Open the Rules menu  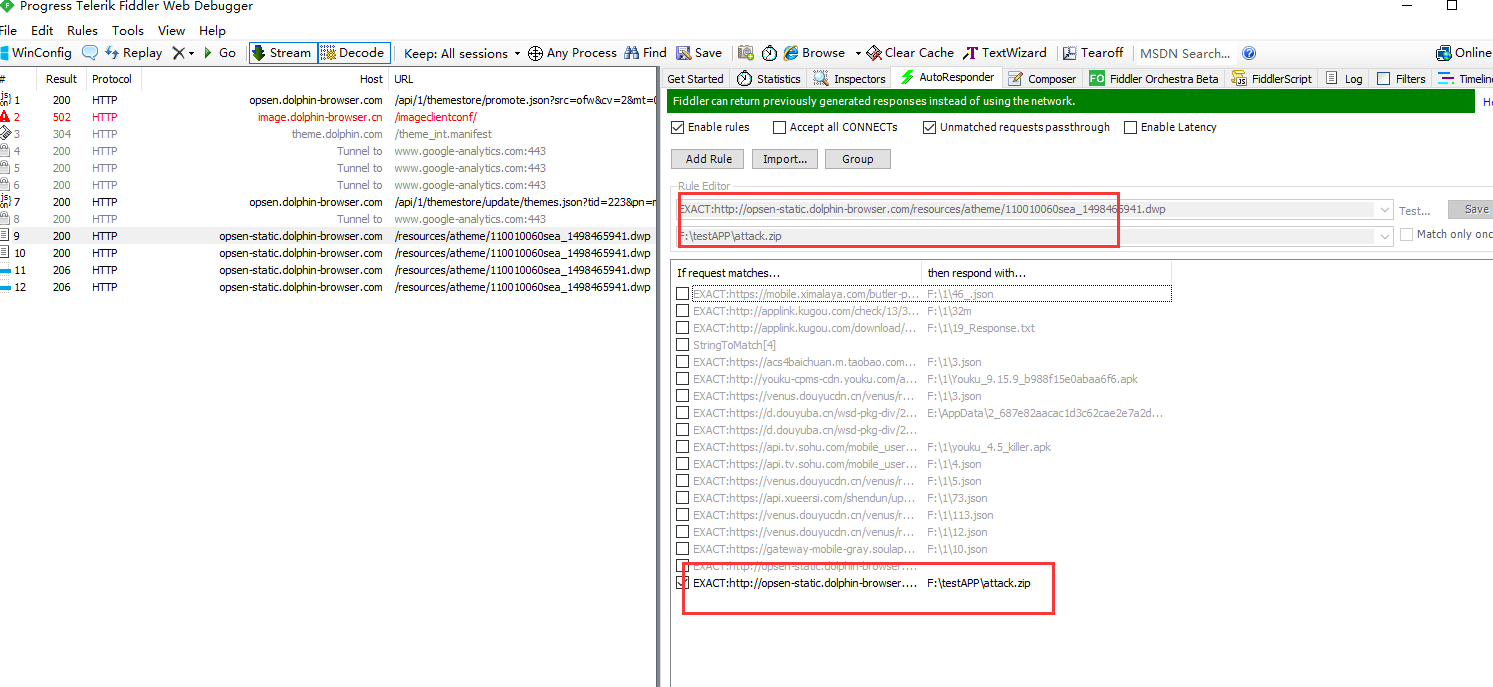click(x=82, y=31)
